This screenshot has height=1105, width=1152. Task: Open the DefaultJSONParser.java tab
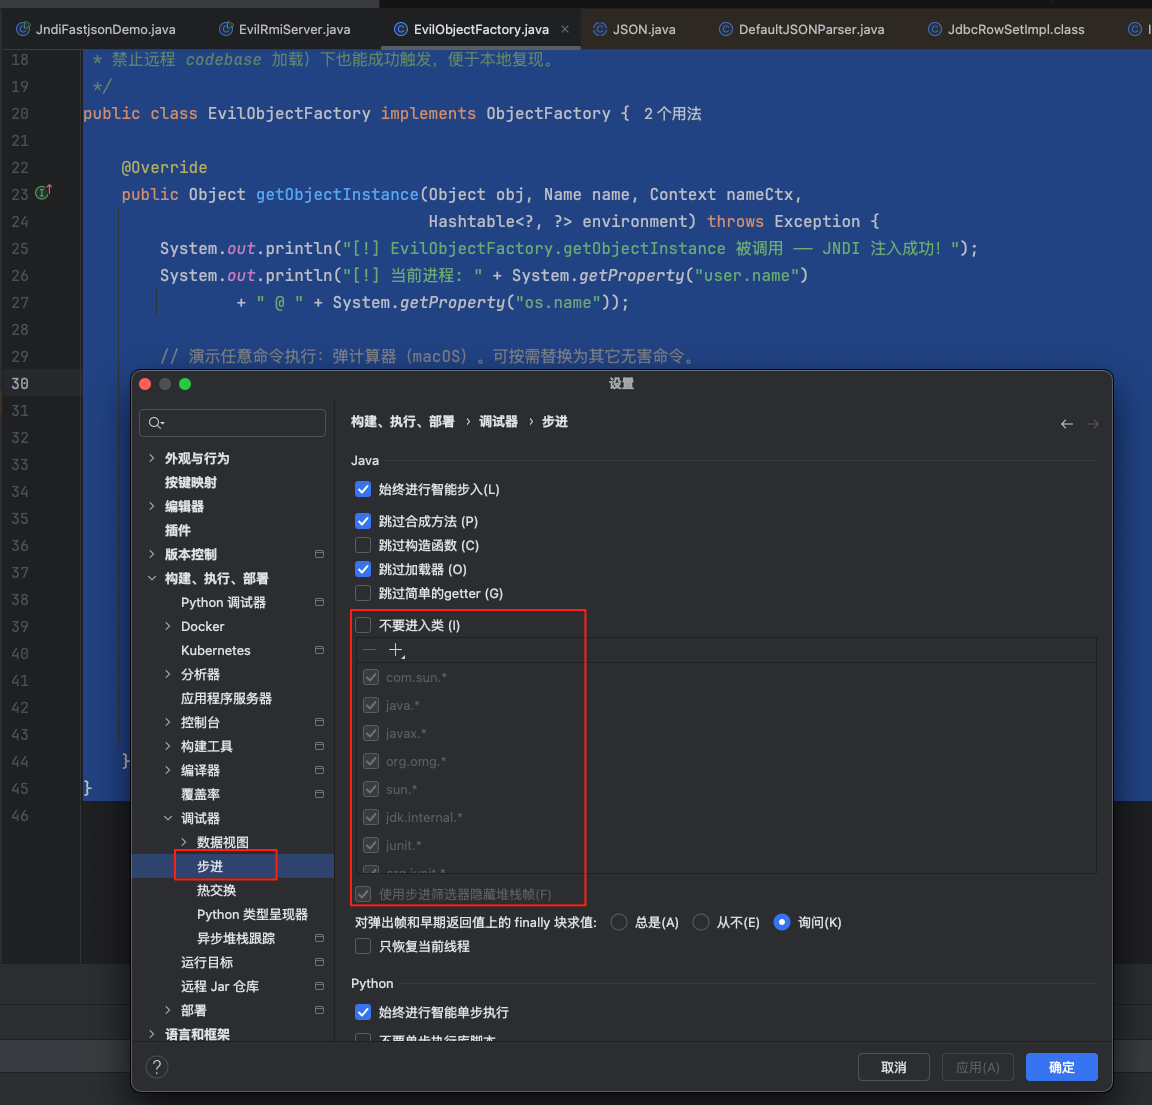point(802,29)
